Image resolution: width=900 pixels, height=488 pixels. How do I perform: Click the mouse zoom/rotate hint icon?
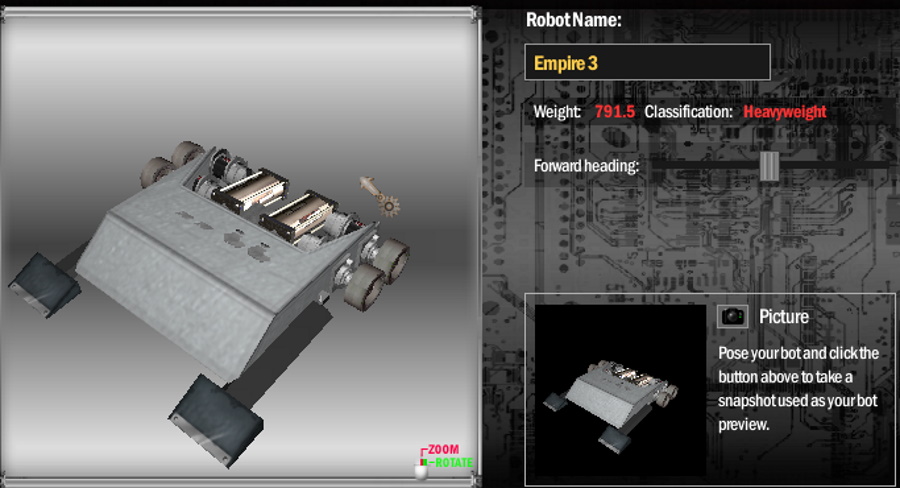(x=421, y=468)
